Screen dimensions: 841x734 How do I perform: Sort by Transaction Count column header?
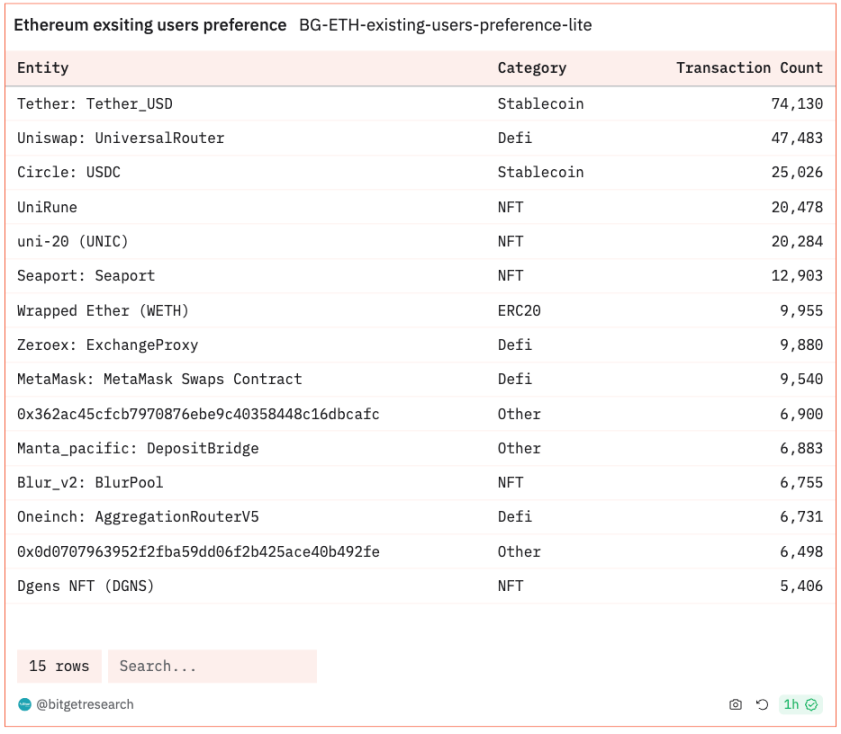click(x=749, y=68)
